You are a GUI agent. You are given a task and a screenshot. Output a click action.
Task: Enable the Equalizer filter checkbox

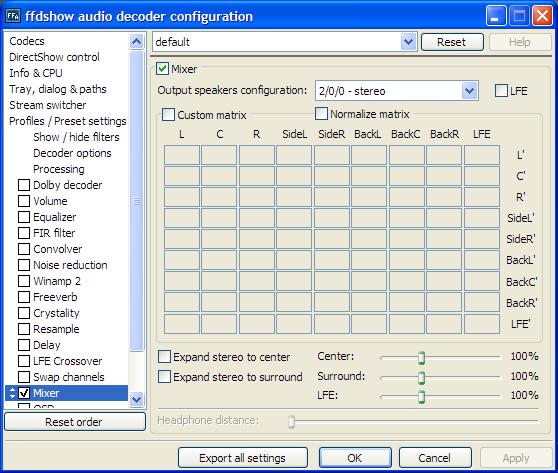click(x=24, y=217)
